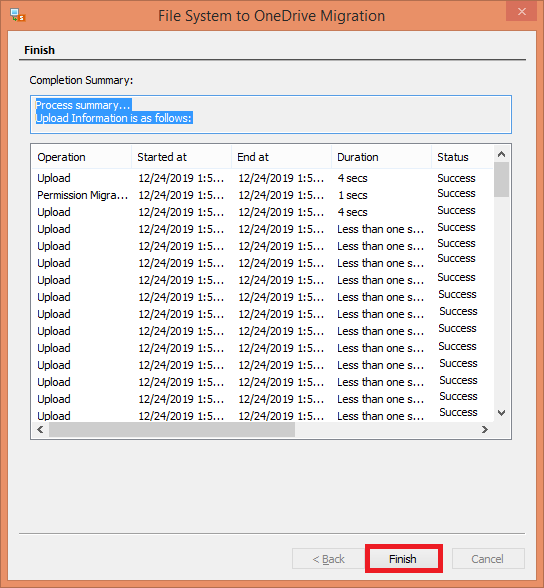Click 'Upload Information is as follows:' line

[x=114, y=118]
